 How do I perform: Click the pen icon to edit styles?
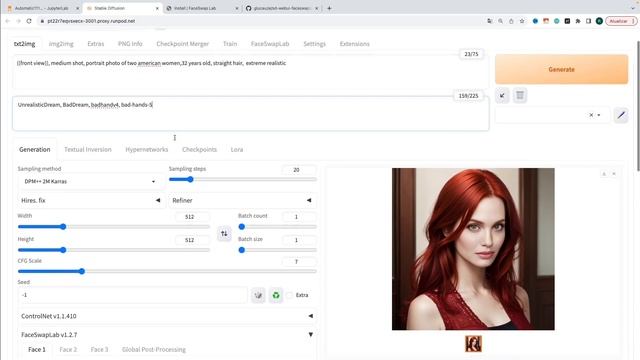[621, 116]
